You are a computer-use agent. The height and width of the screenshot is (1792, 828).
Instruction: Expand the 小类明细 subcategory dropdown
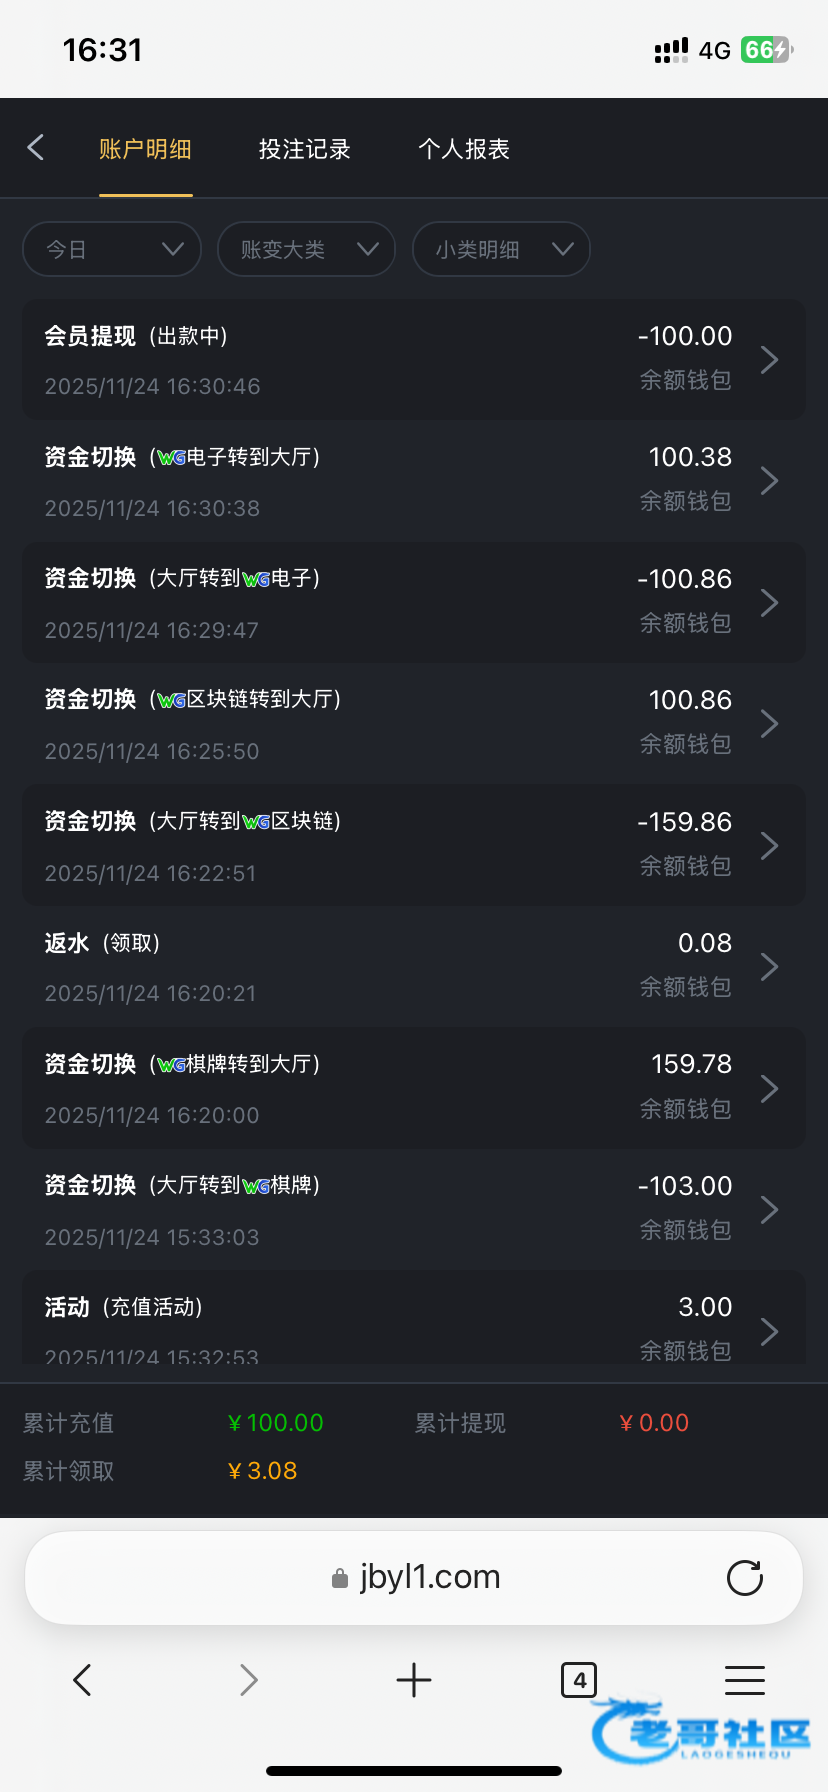[501, 249]
